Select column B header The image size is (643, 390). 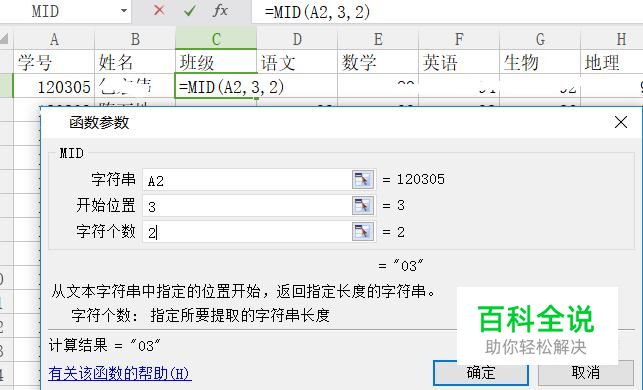click(x=135, y=40)
